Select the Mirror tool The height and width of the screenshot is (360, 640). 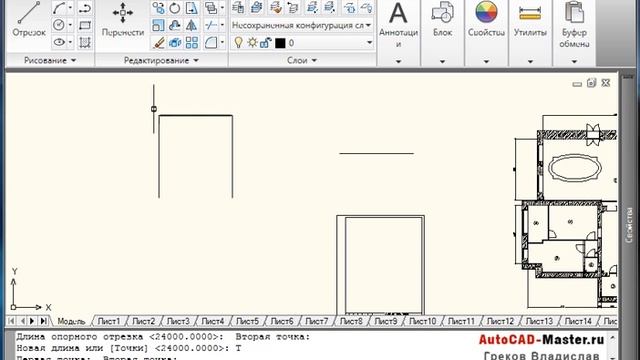point(191,25)
